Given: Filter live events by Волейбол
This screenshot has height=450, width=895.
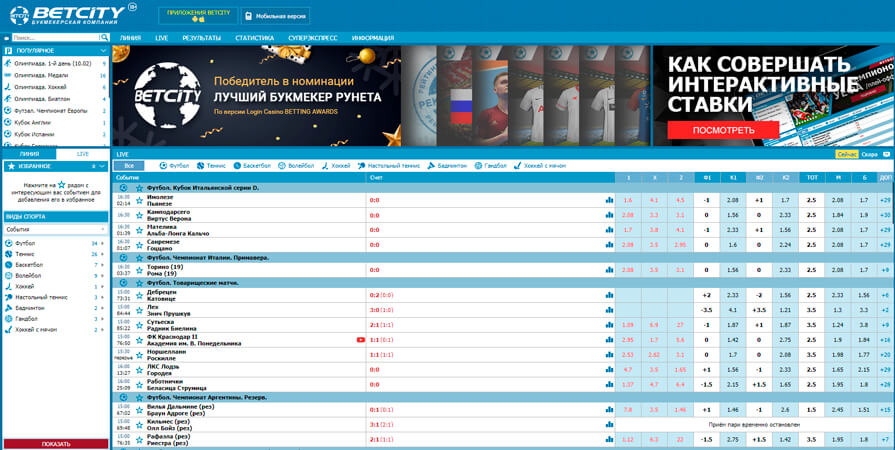Looking at the screenshot, I should [x=297, y=166].
